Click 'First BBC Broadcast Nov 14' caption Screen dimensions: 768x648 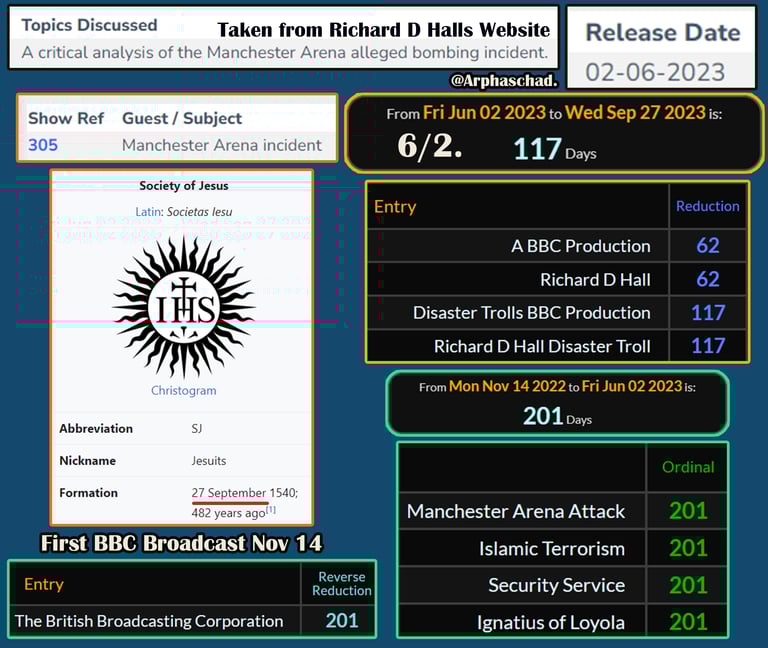point(182,543)
